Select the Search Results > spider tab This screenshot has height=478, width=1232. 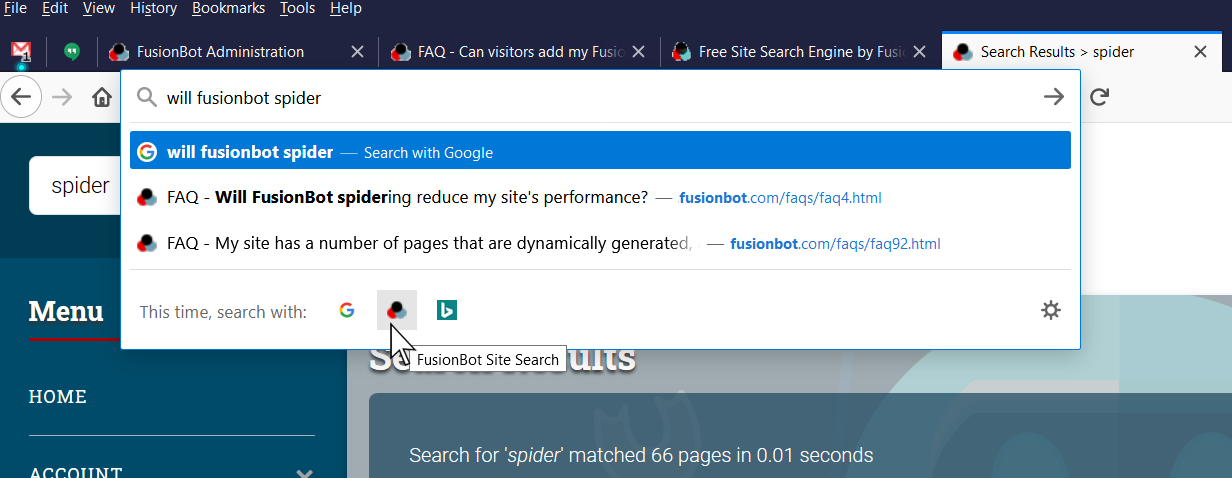click(x=1058, y=52)
